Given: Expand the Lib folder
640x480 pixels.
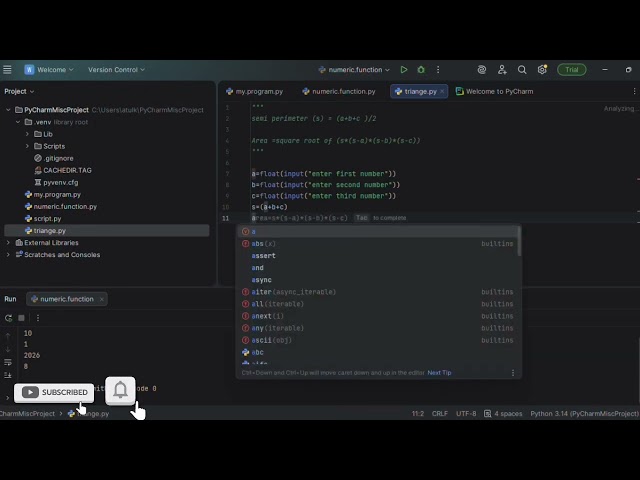Looking at the screenshot, I should (27, 134).
